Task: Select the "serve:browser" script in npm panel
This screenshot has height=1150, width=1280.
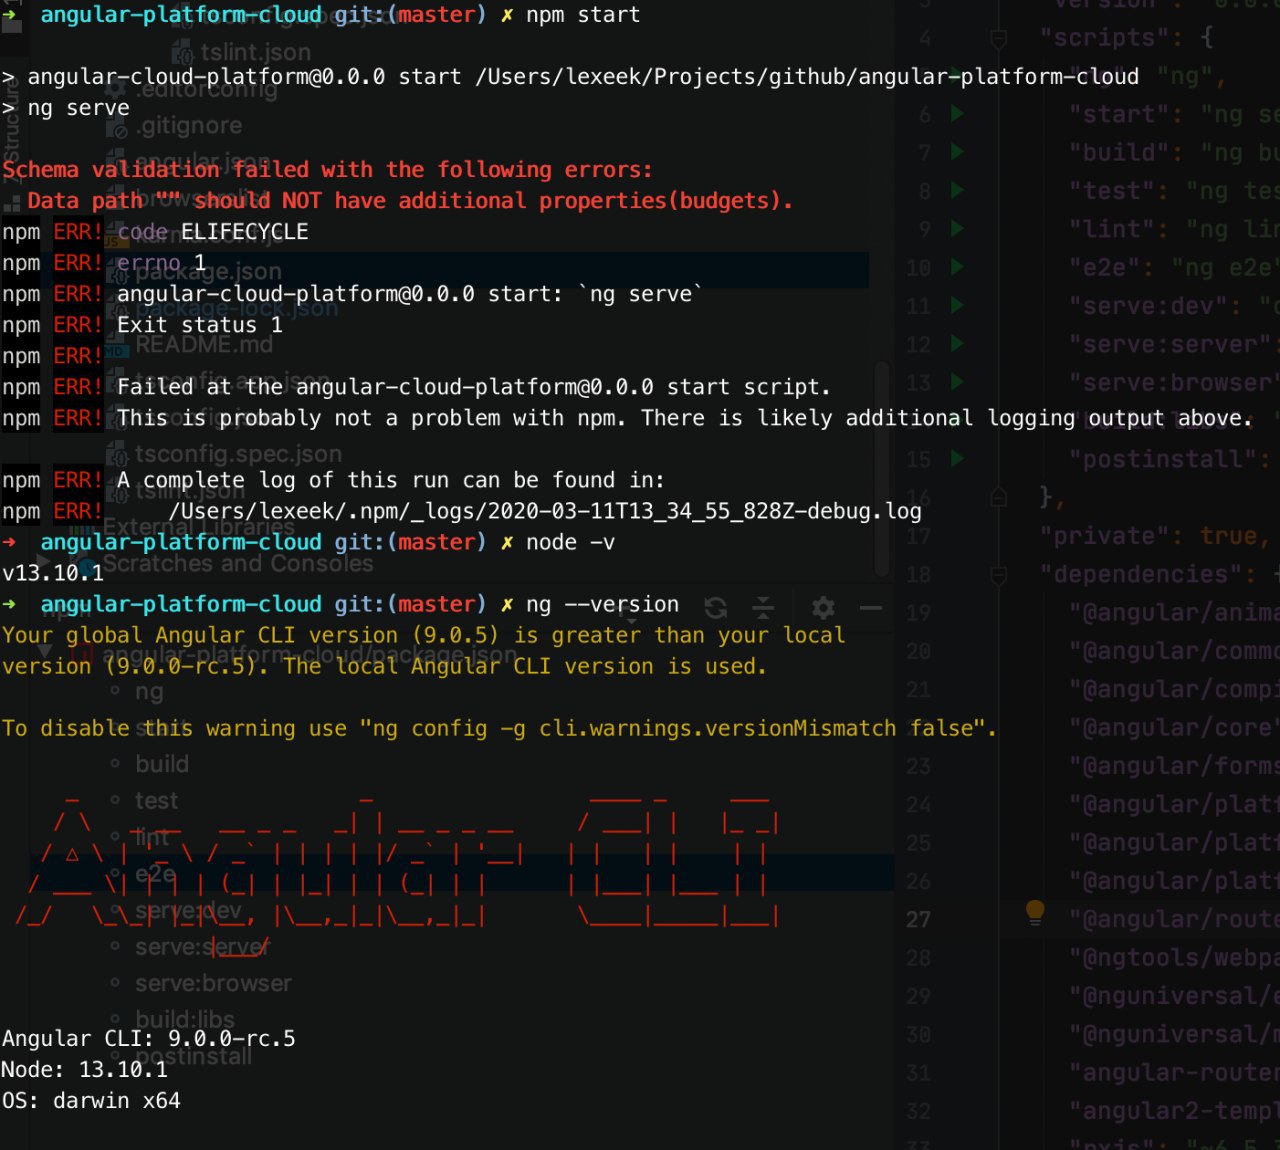Action: pos(213,984)
